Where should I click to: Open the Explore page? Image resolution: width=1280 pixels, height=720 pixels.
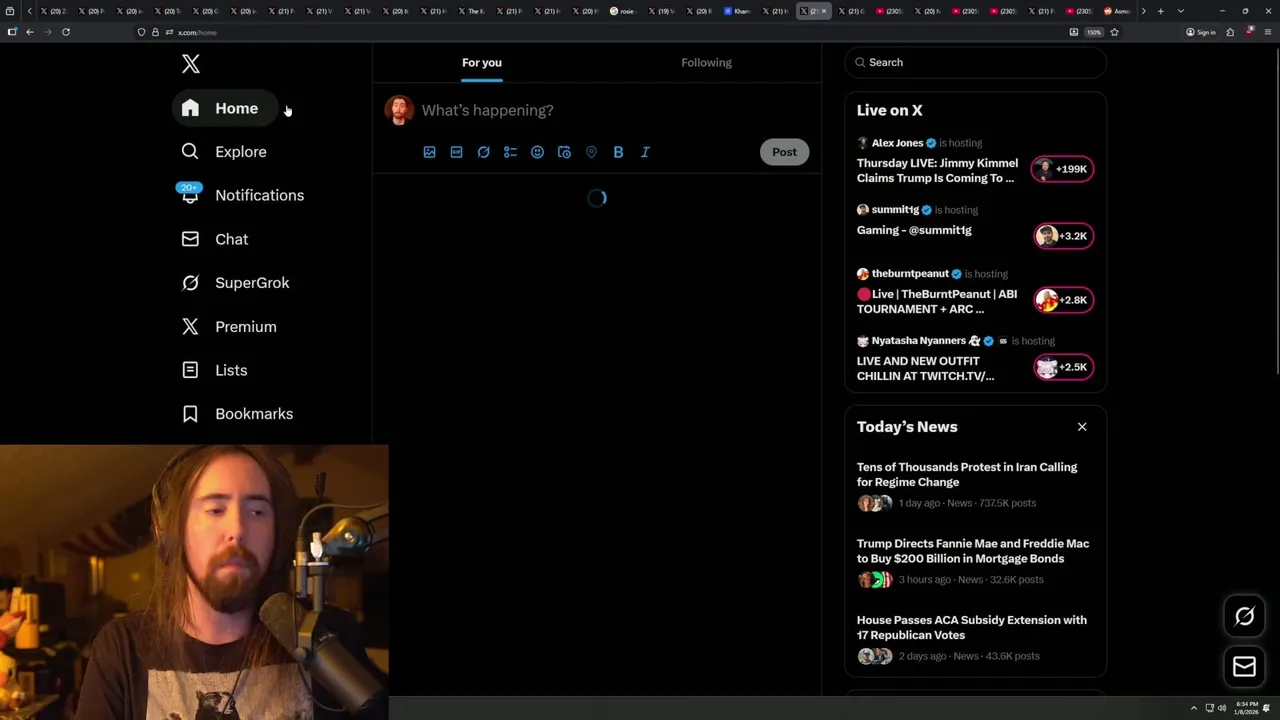coord(224,152)
